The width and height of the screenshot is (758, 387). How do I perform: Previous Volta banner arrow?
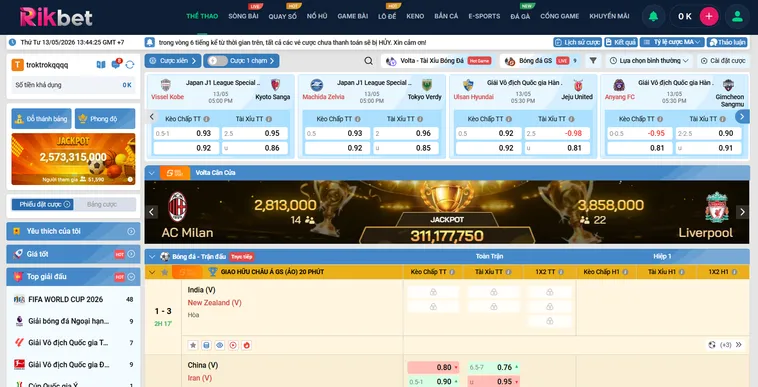[x=152, y=212]
